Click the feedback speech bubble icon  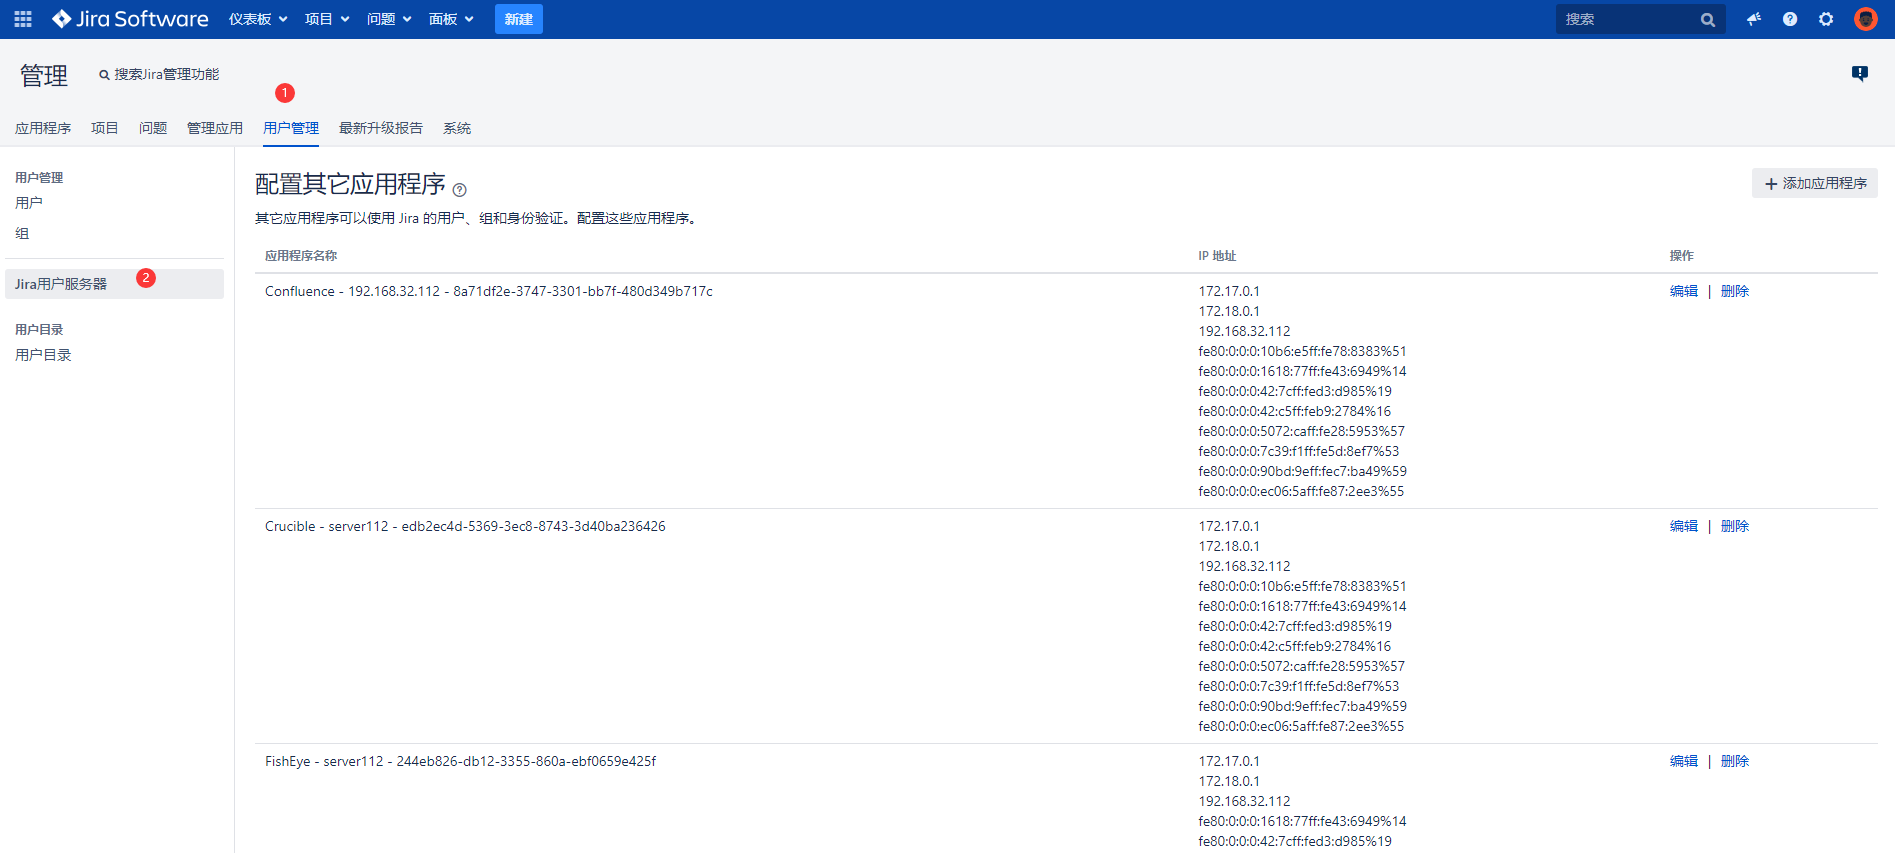(1860, 73)
